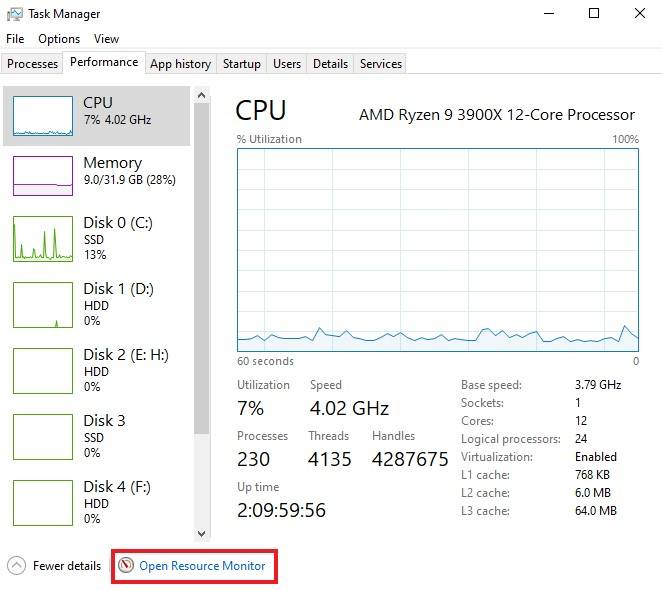Click the 24 logical processors value
Viewport: 662px width, 590px height.
[x=581, y=439]
